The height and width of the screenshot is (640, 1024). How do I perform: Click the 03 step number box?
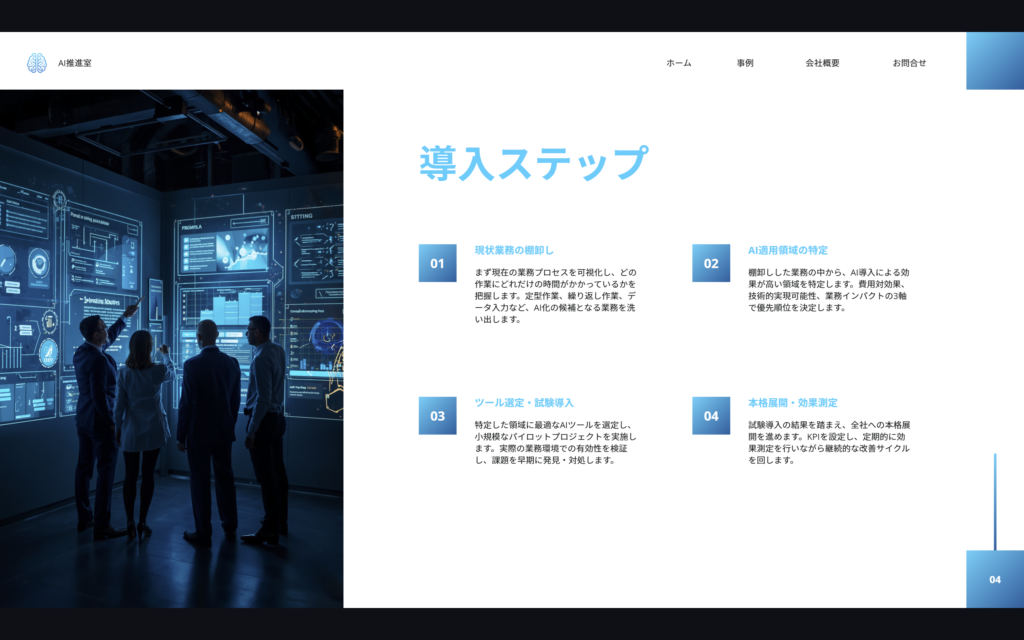[438, 415]
